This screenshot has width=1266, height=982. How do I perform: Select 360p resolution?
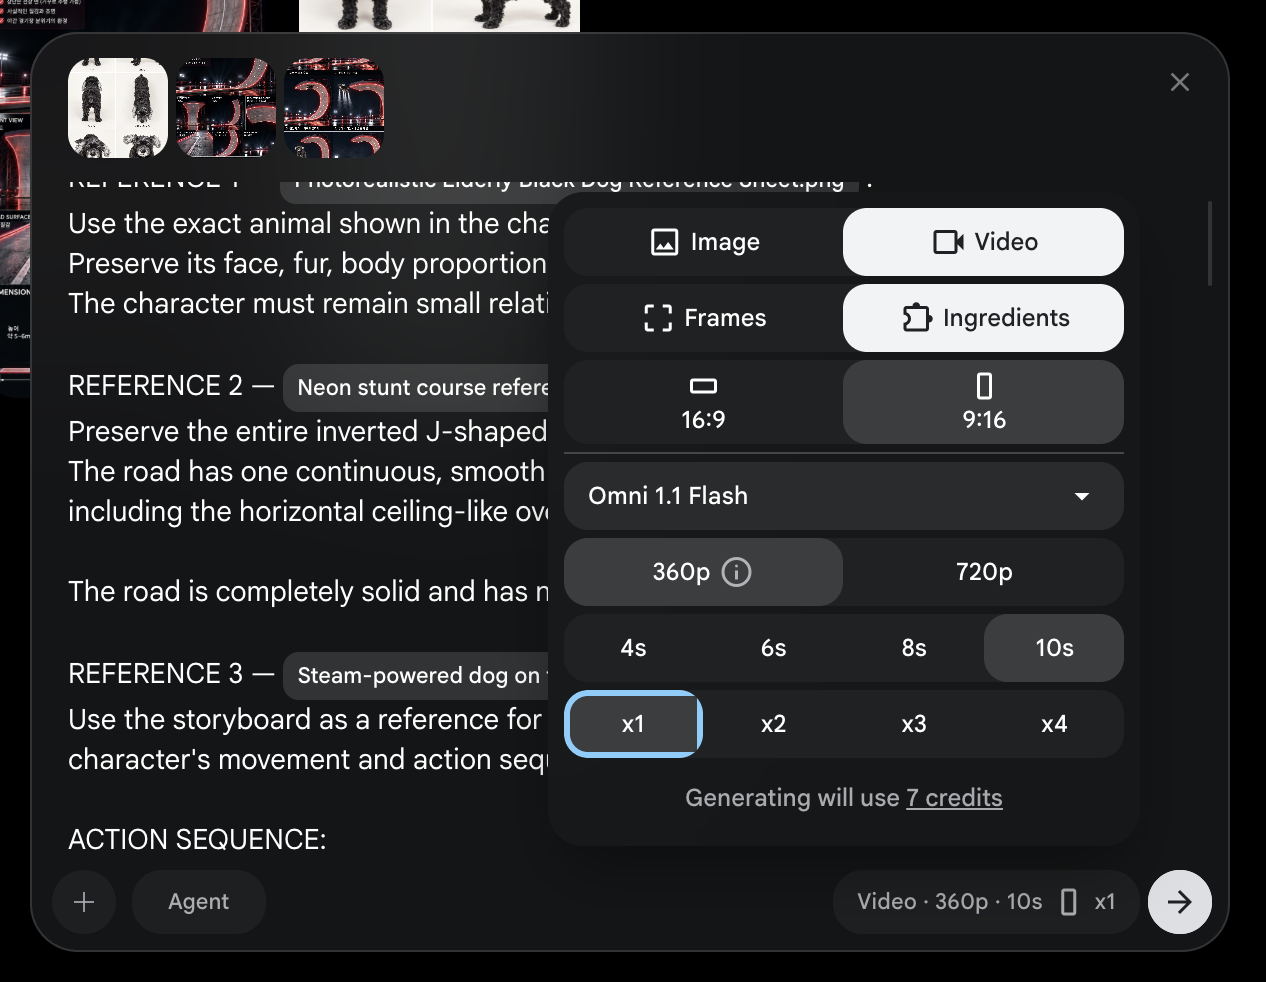click(704, 572)
